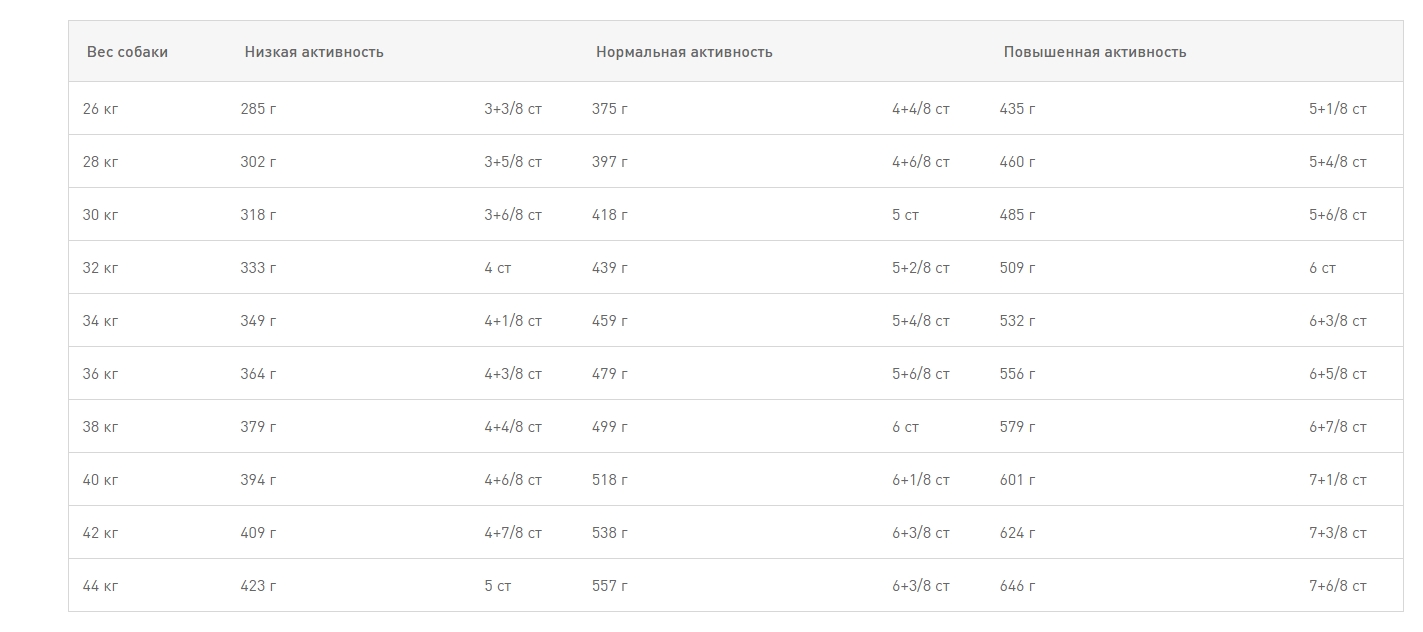Click the '397 г' normal activity cell
Image resolution: width=1423 pixels, height=632 pixels.
[610, 162]
